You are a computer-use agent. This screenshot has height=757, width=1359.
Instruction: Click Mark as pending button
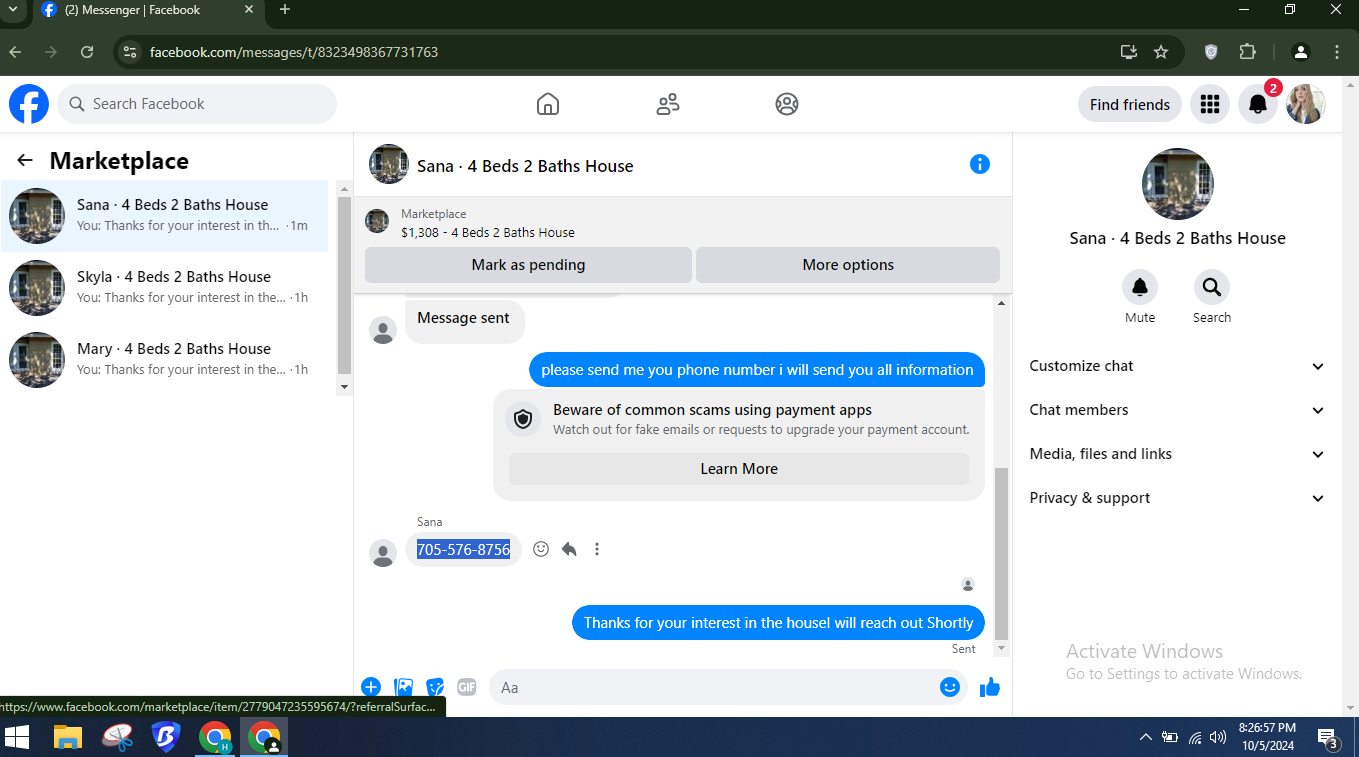click(528, 265)
